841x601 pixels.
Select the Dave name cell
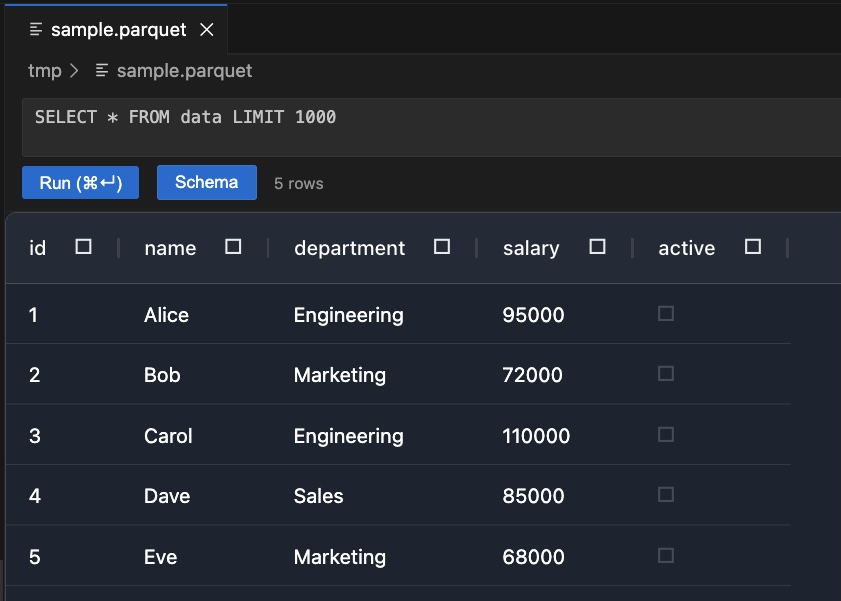click(x=167, y=496)
